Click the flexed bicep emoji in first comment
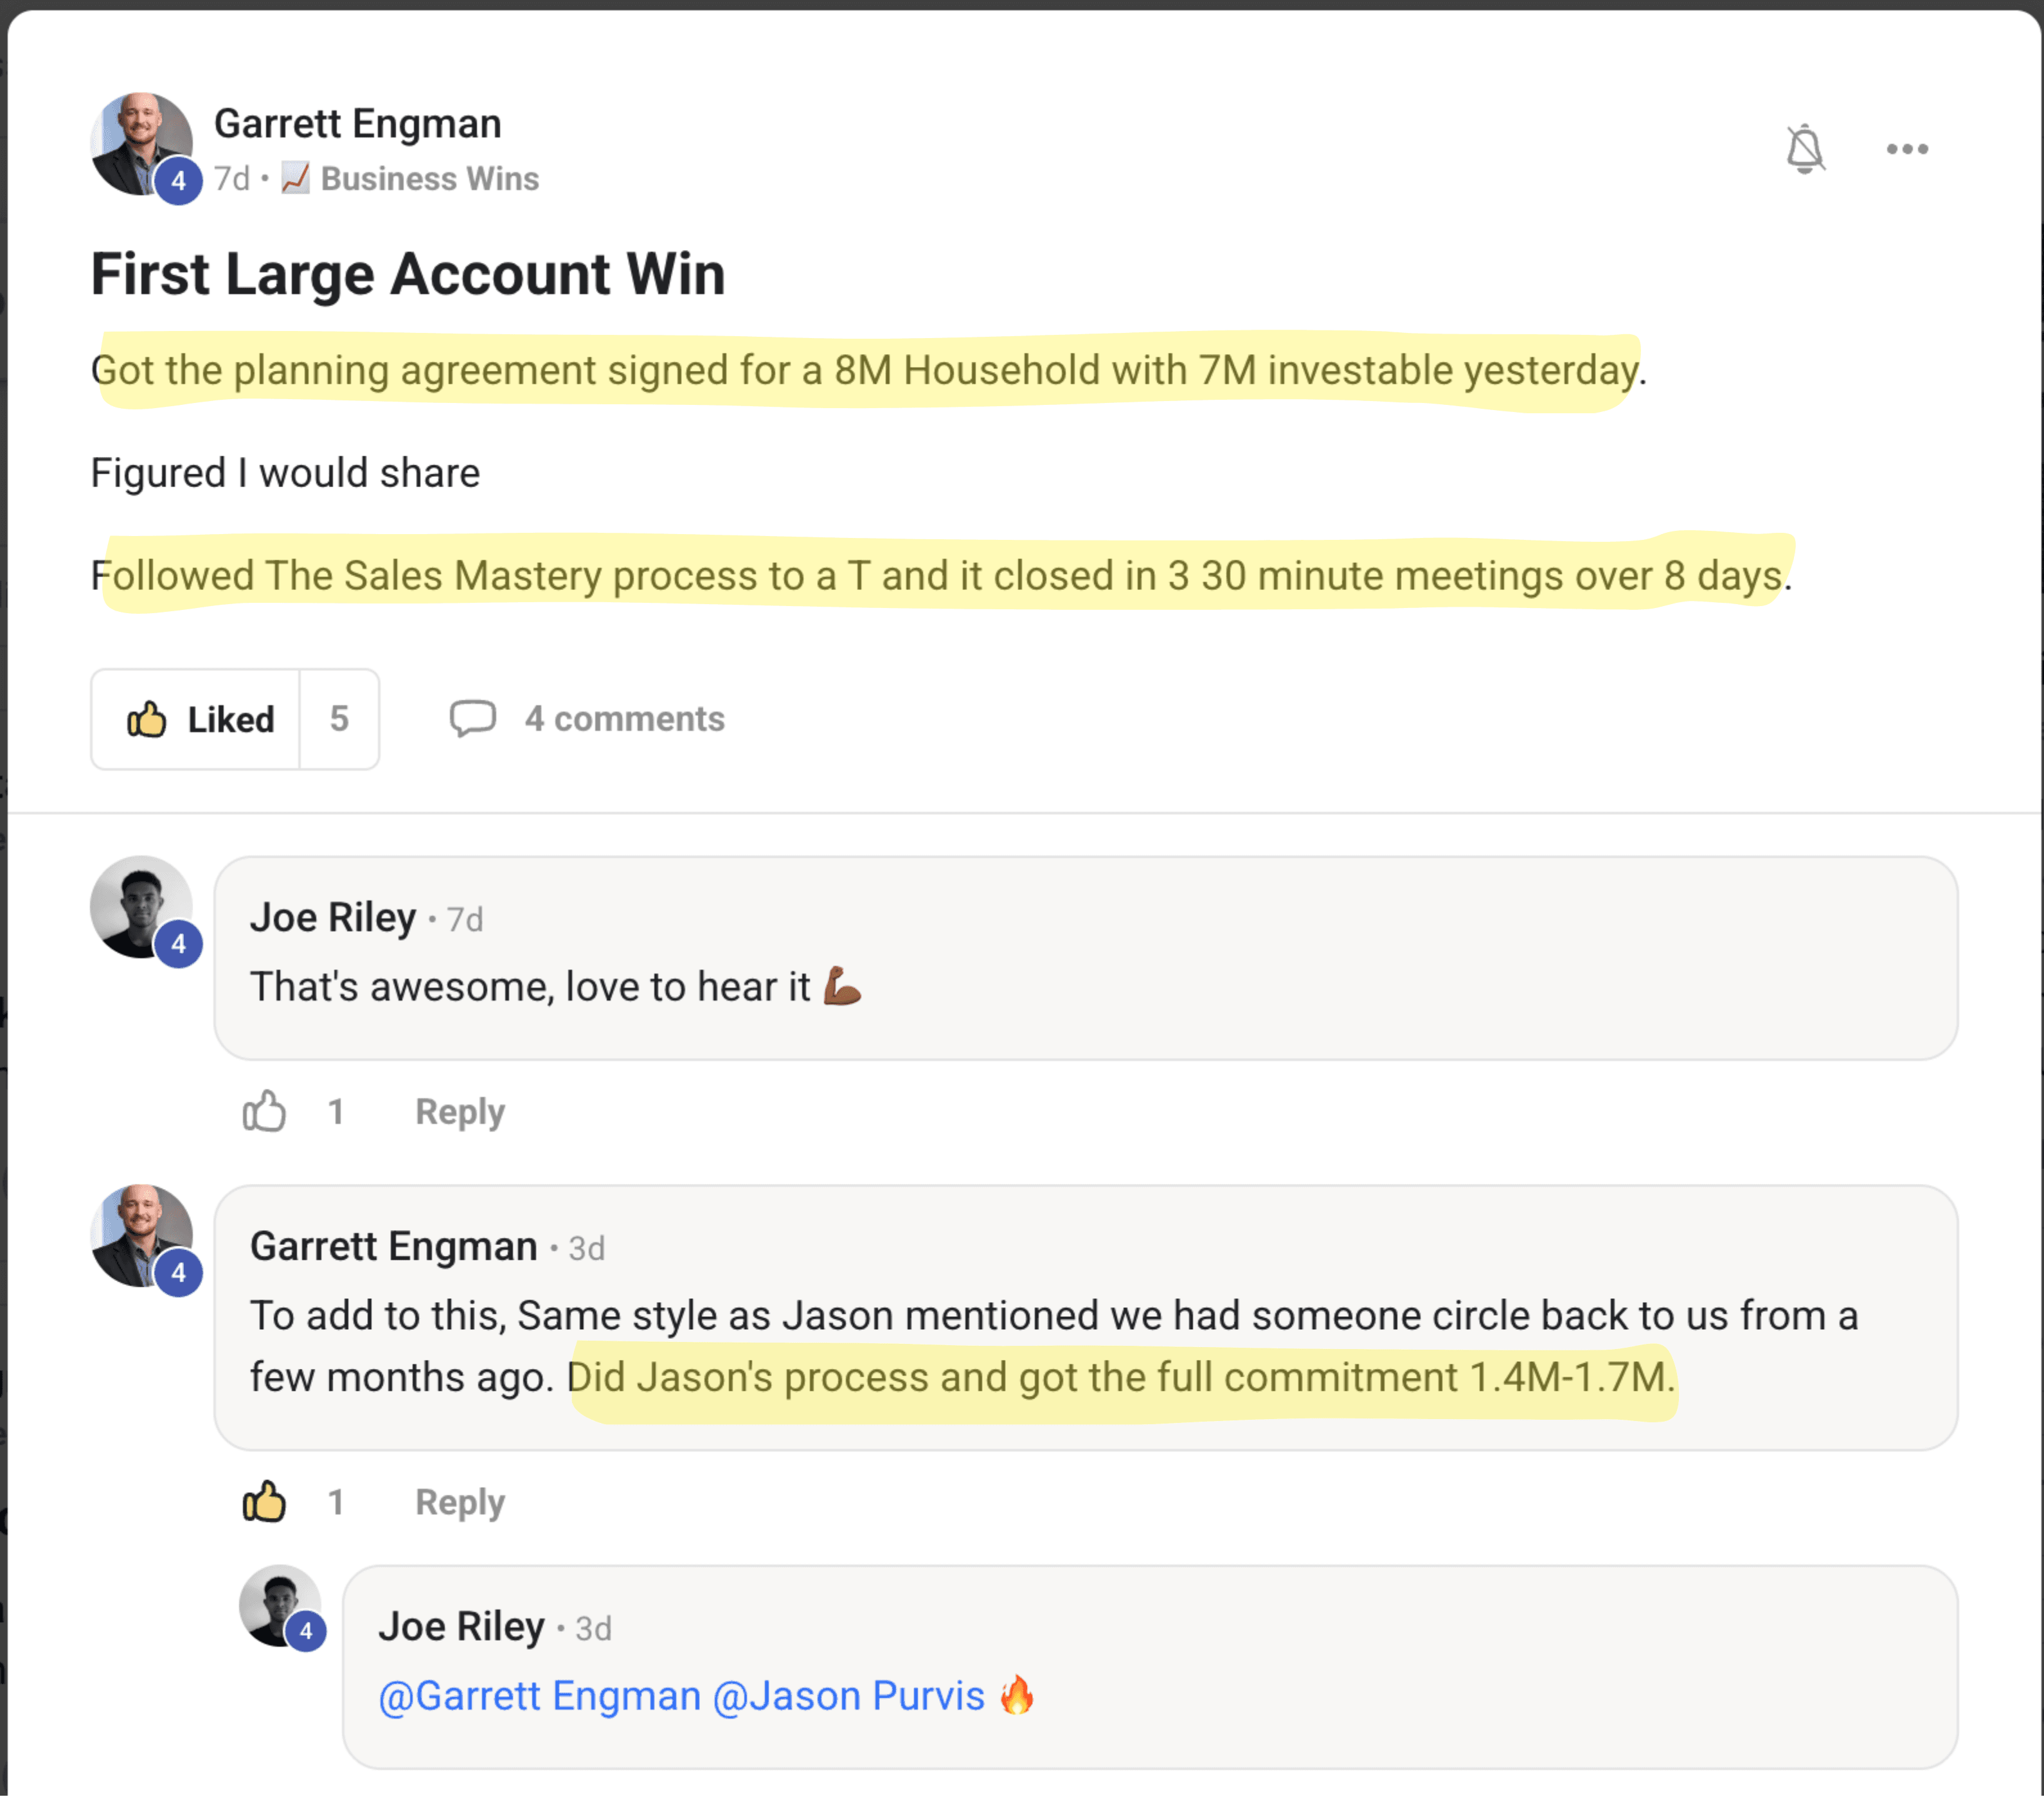Viewport: 2044px width, 1797px height. 842,985
